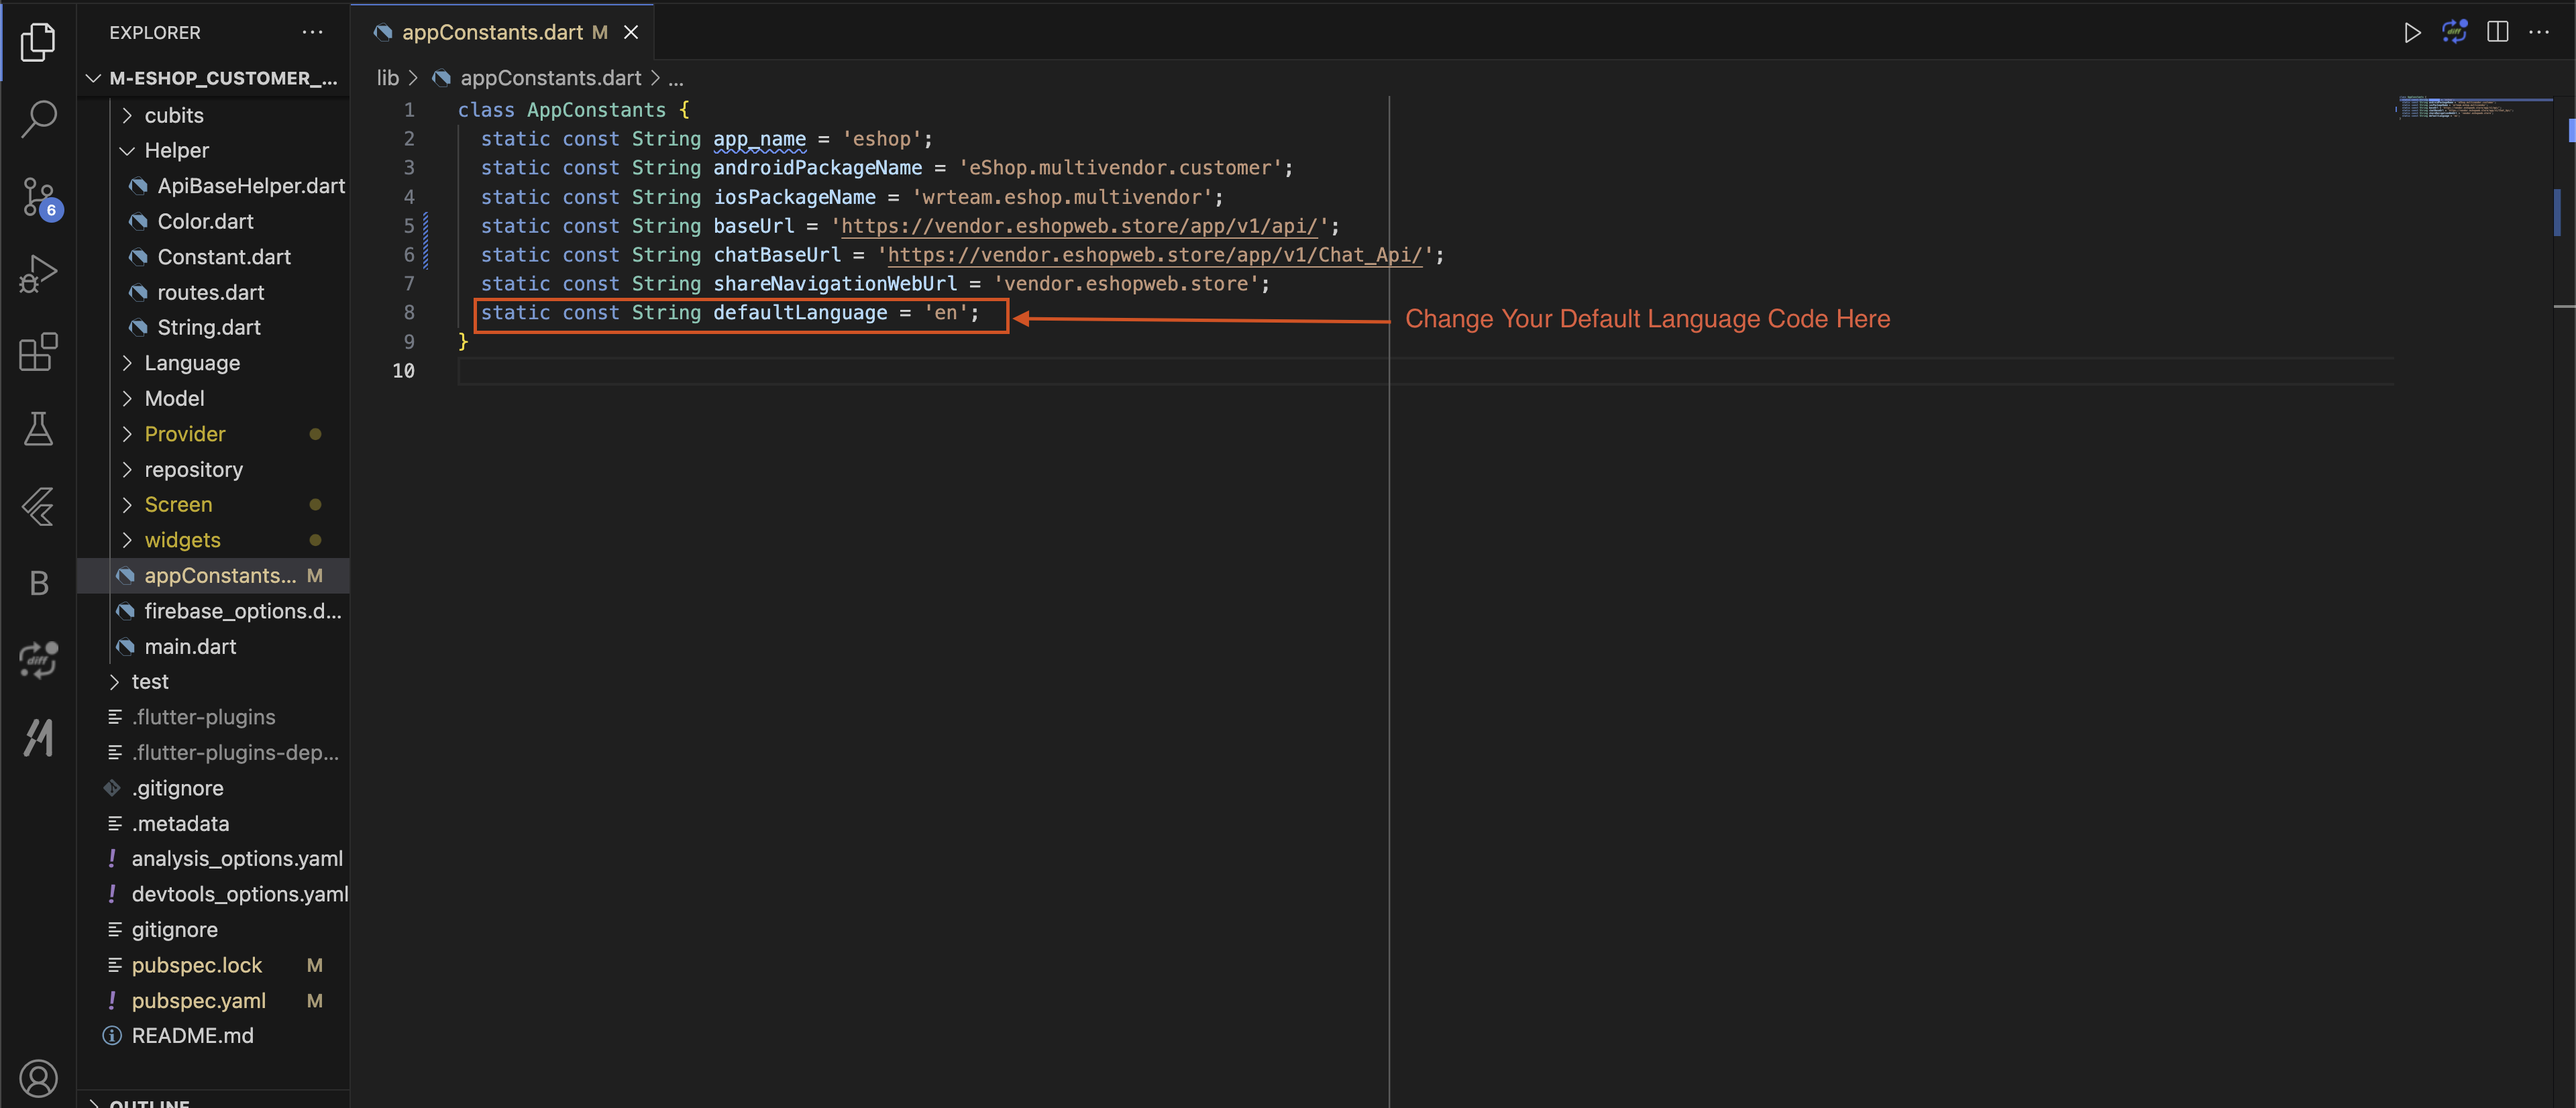
Task: Open pubspec.yaml from the explorer
Action: 198,1001
